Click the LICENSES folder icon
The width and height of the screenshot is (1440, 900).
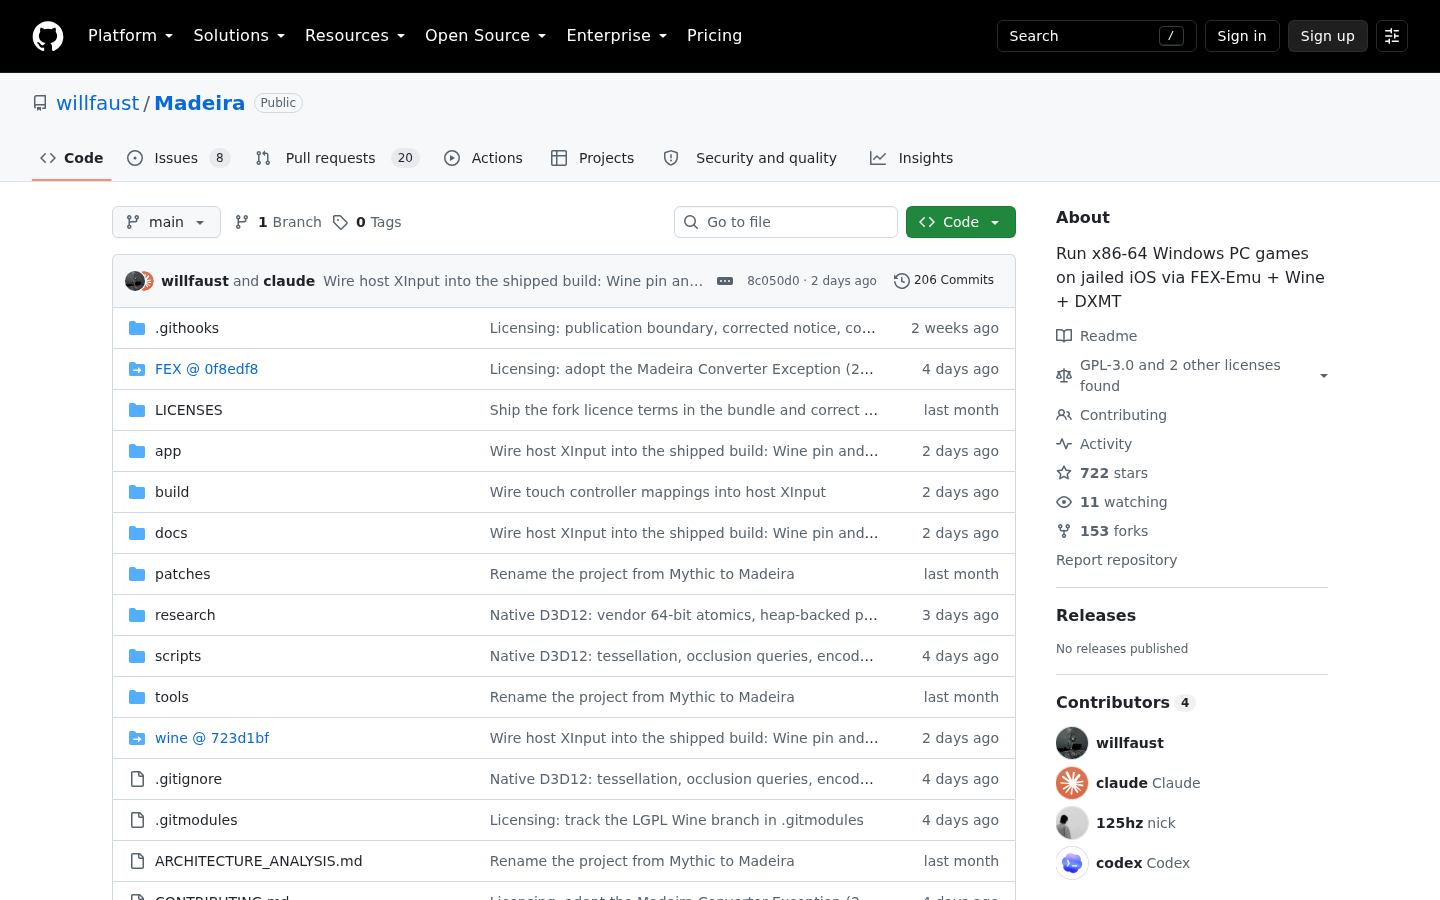pyautogui.click(x=137, y=410)
